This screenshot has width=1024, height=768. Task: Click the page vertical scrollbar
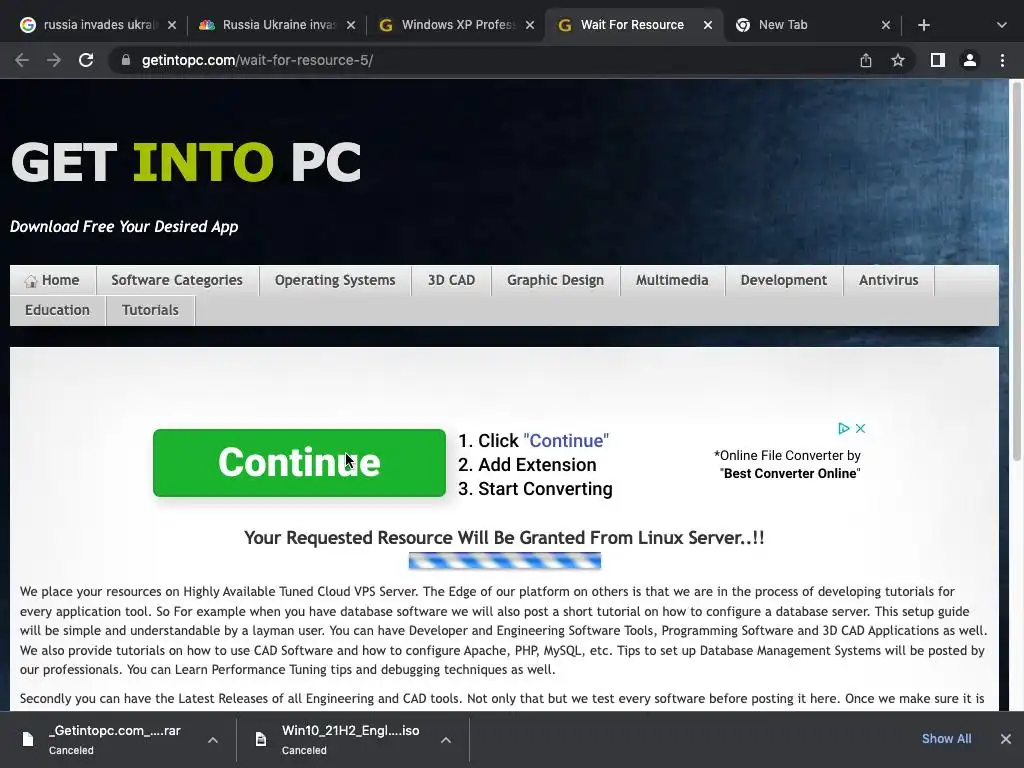(x=1016, y=271)
